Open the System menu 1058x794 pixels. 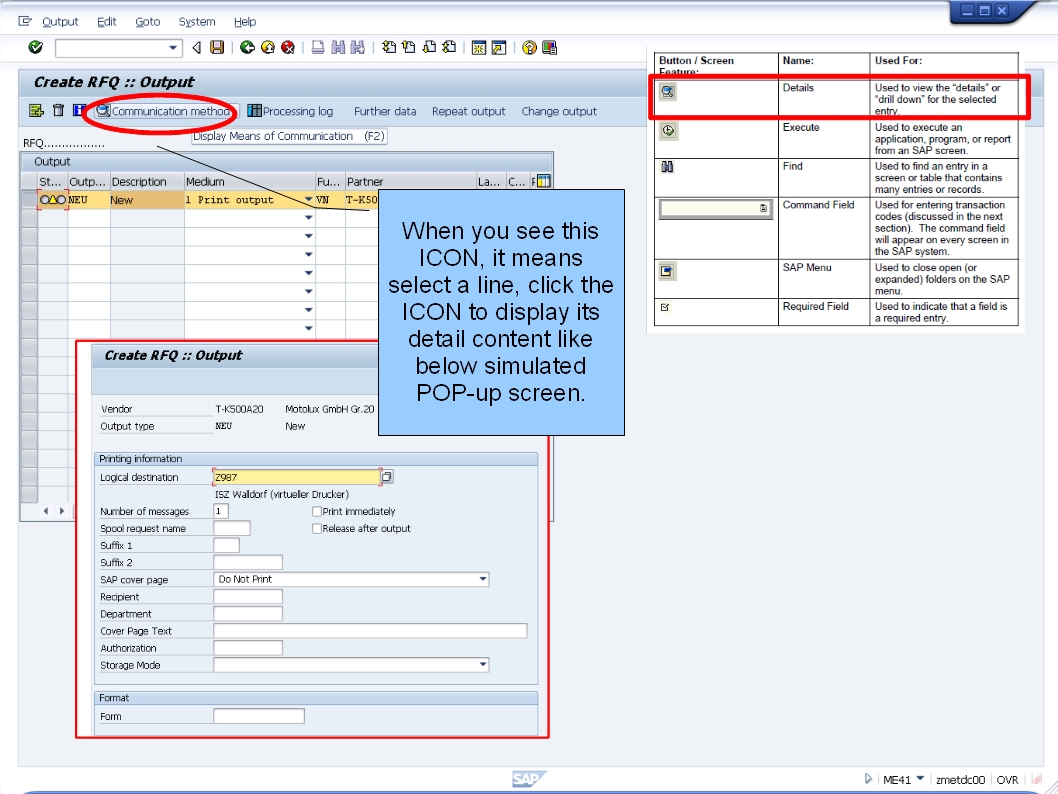tap(196, 21)
